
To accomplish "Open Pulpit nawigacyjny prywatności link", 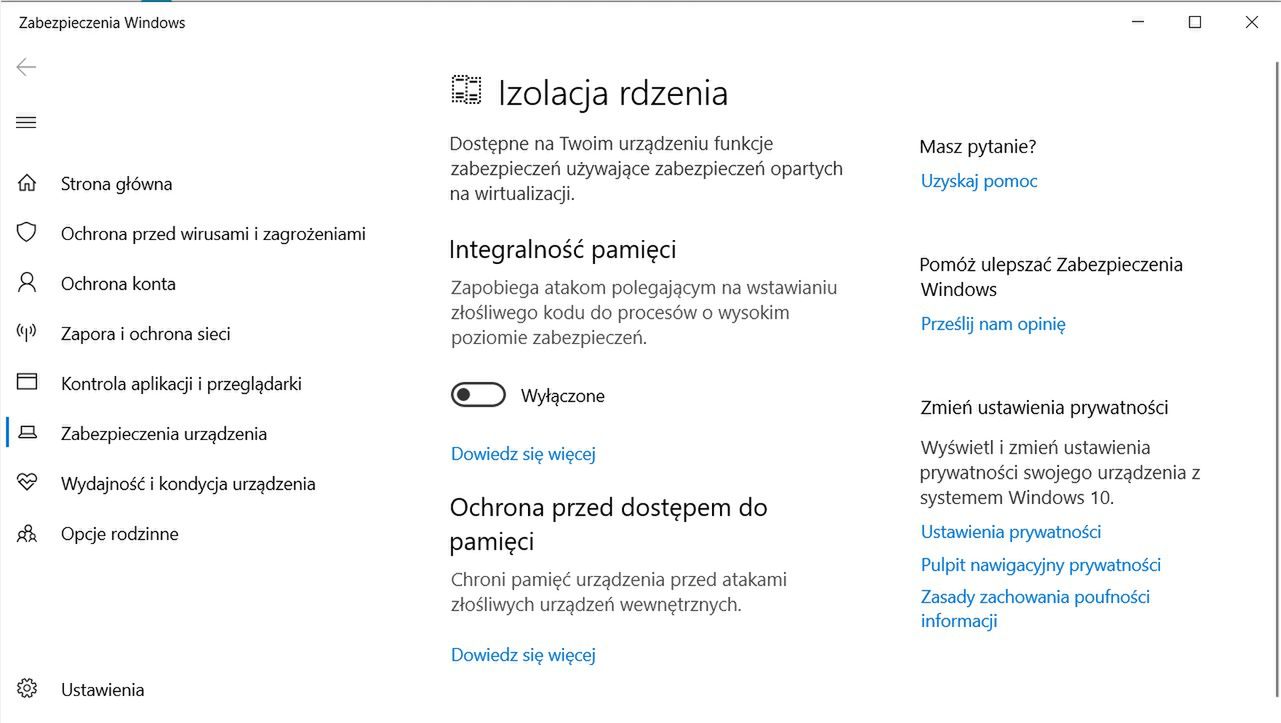I will (1040, 565).
